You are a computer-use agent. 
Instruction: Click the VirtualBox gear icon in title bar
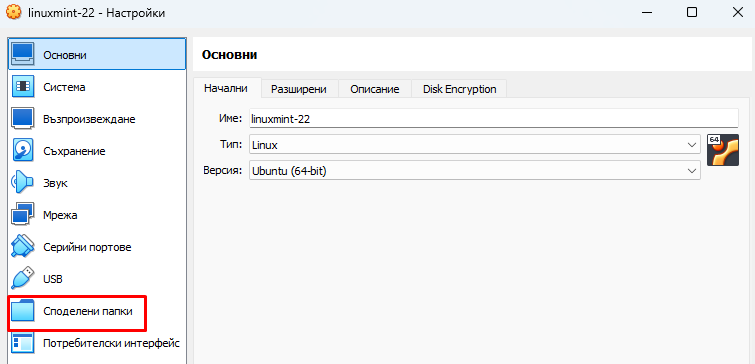[13, 13]
